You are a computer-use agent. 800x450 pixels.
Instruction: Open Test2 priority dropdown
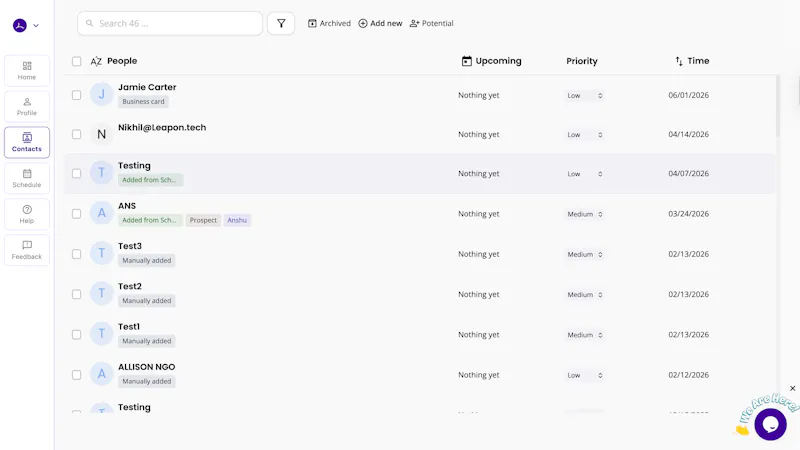585,294
